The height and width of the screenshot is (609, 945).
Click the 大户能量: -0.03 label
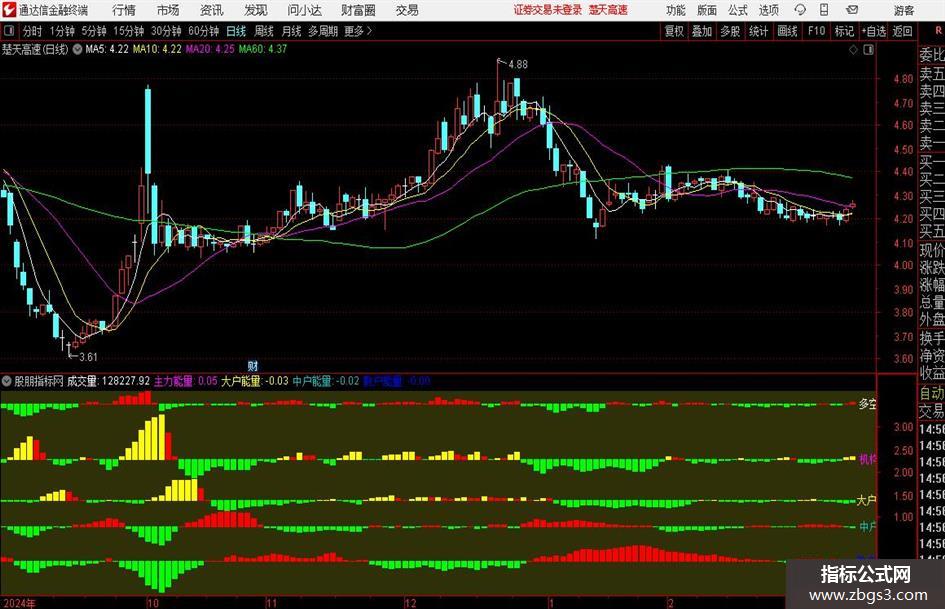(254, 381)
